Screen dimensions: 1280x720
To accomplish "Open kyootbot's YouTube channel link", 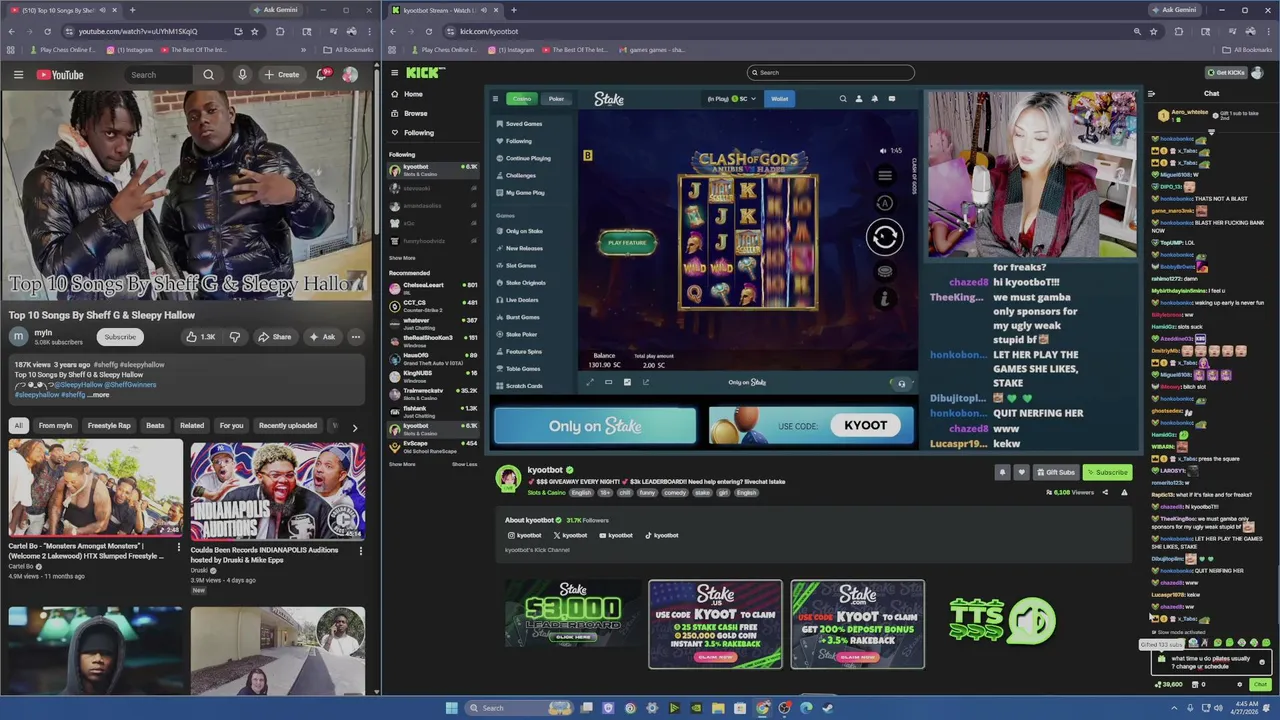I will coord(615,535).
